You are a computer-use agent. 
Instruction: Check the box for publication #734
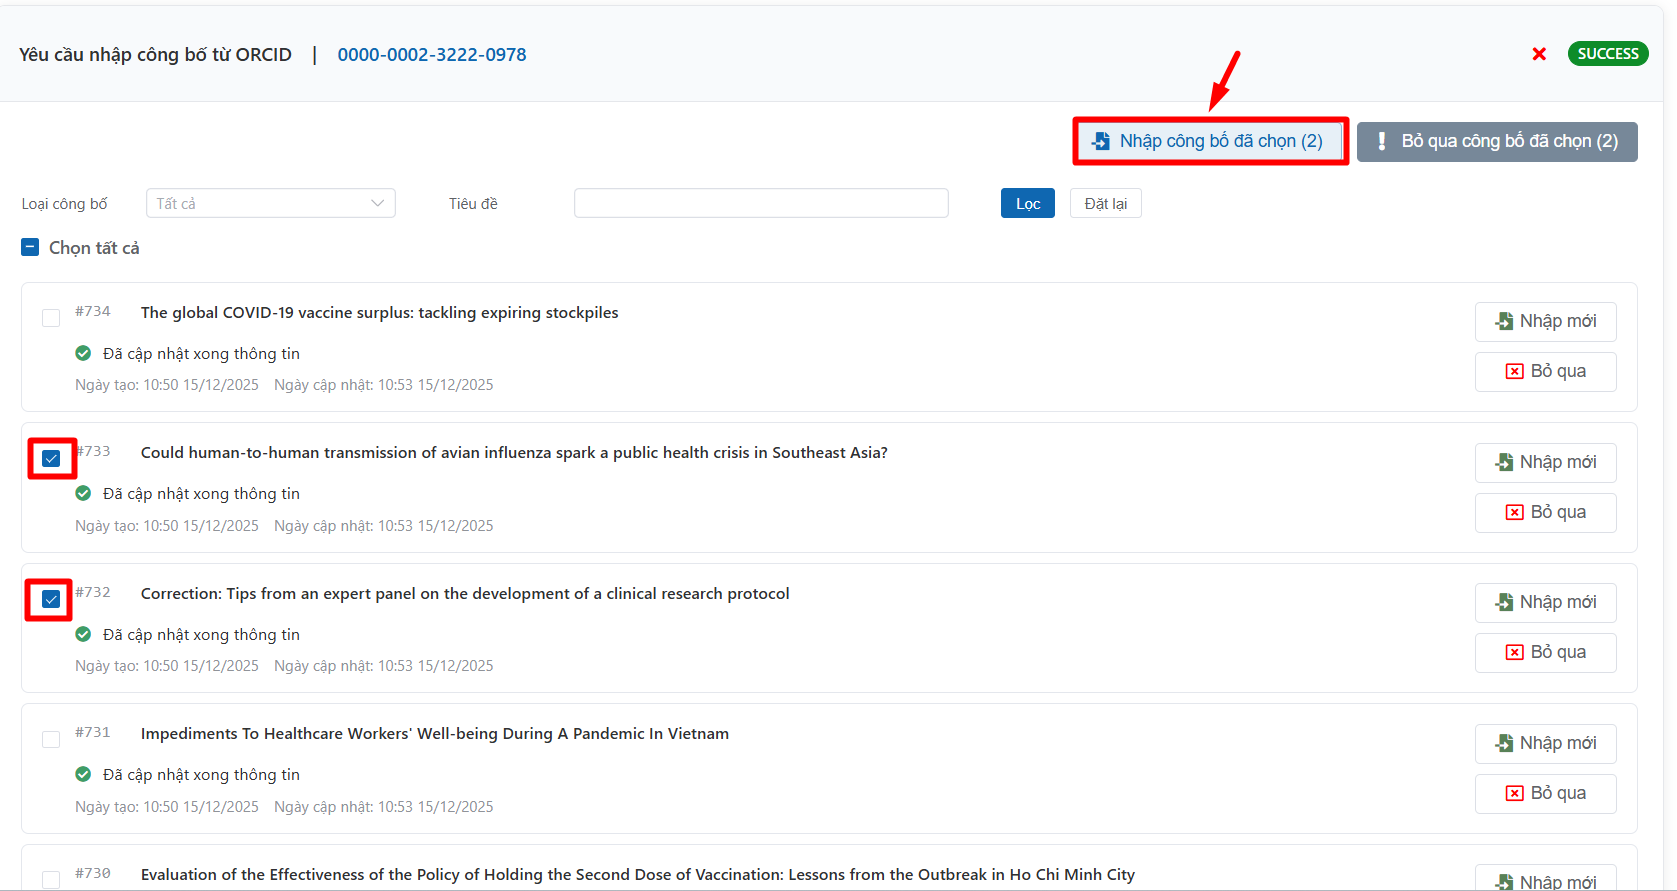(x=51, y=318)
